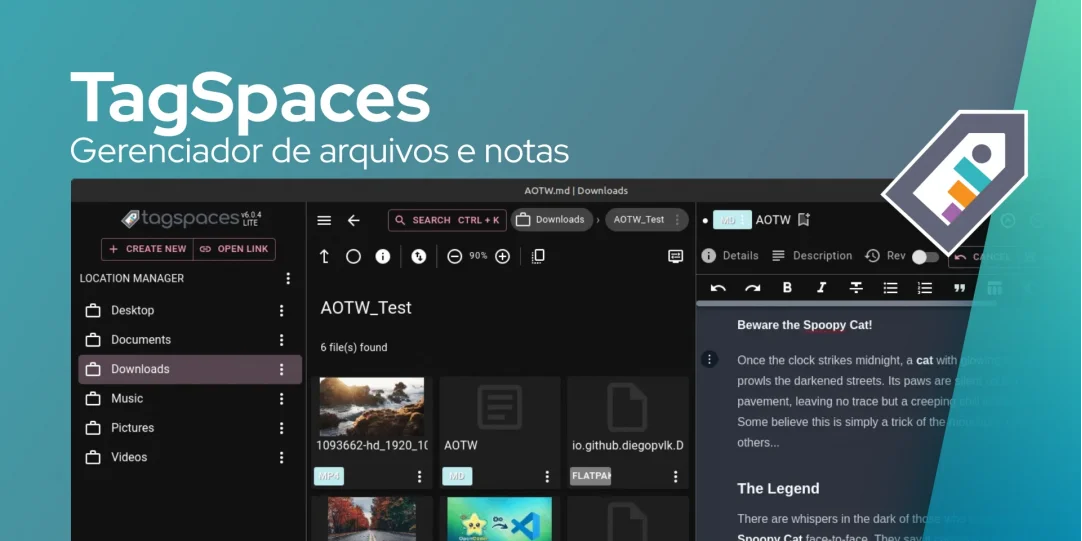The width and height of the screenshot is (1082, 541).
Task: Open the AOTW markdown file card icon
Action: [x=500, y=407]
